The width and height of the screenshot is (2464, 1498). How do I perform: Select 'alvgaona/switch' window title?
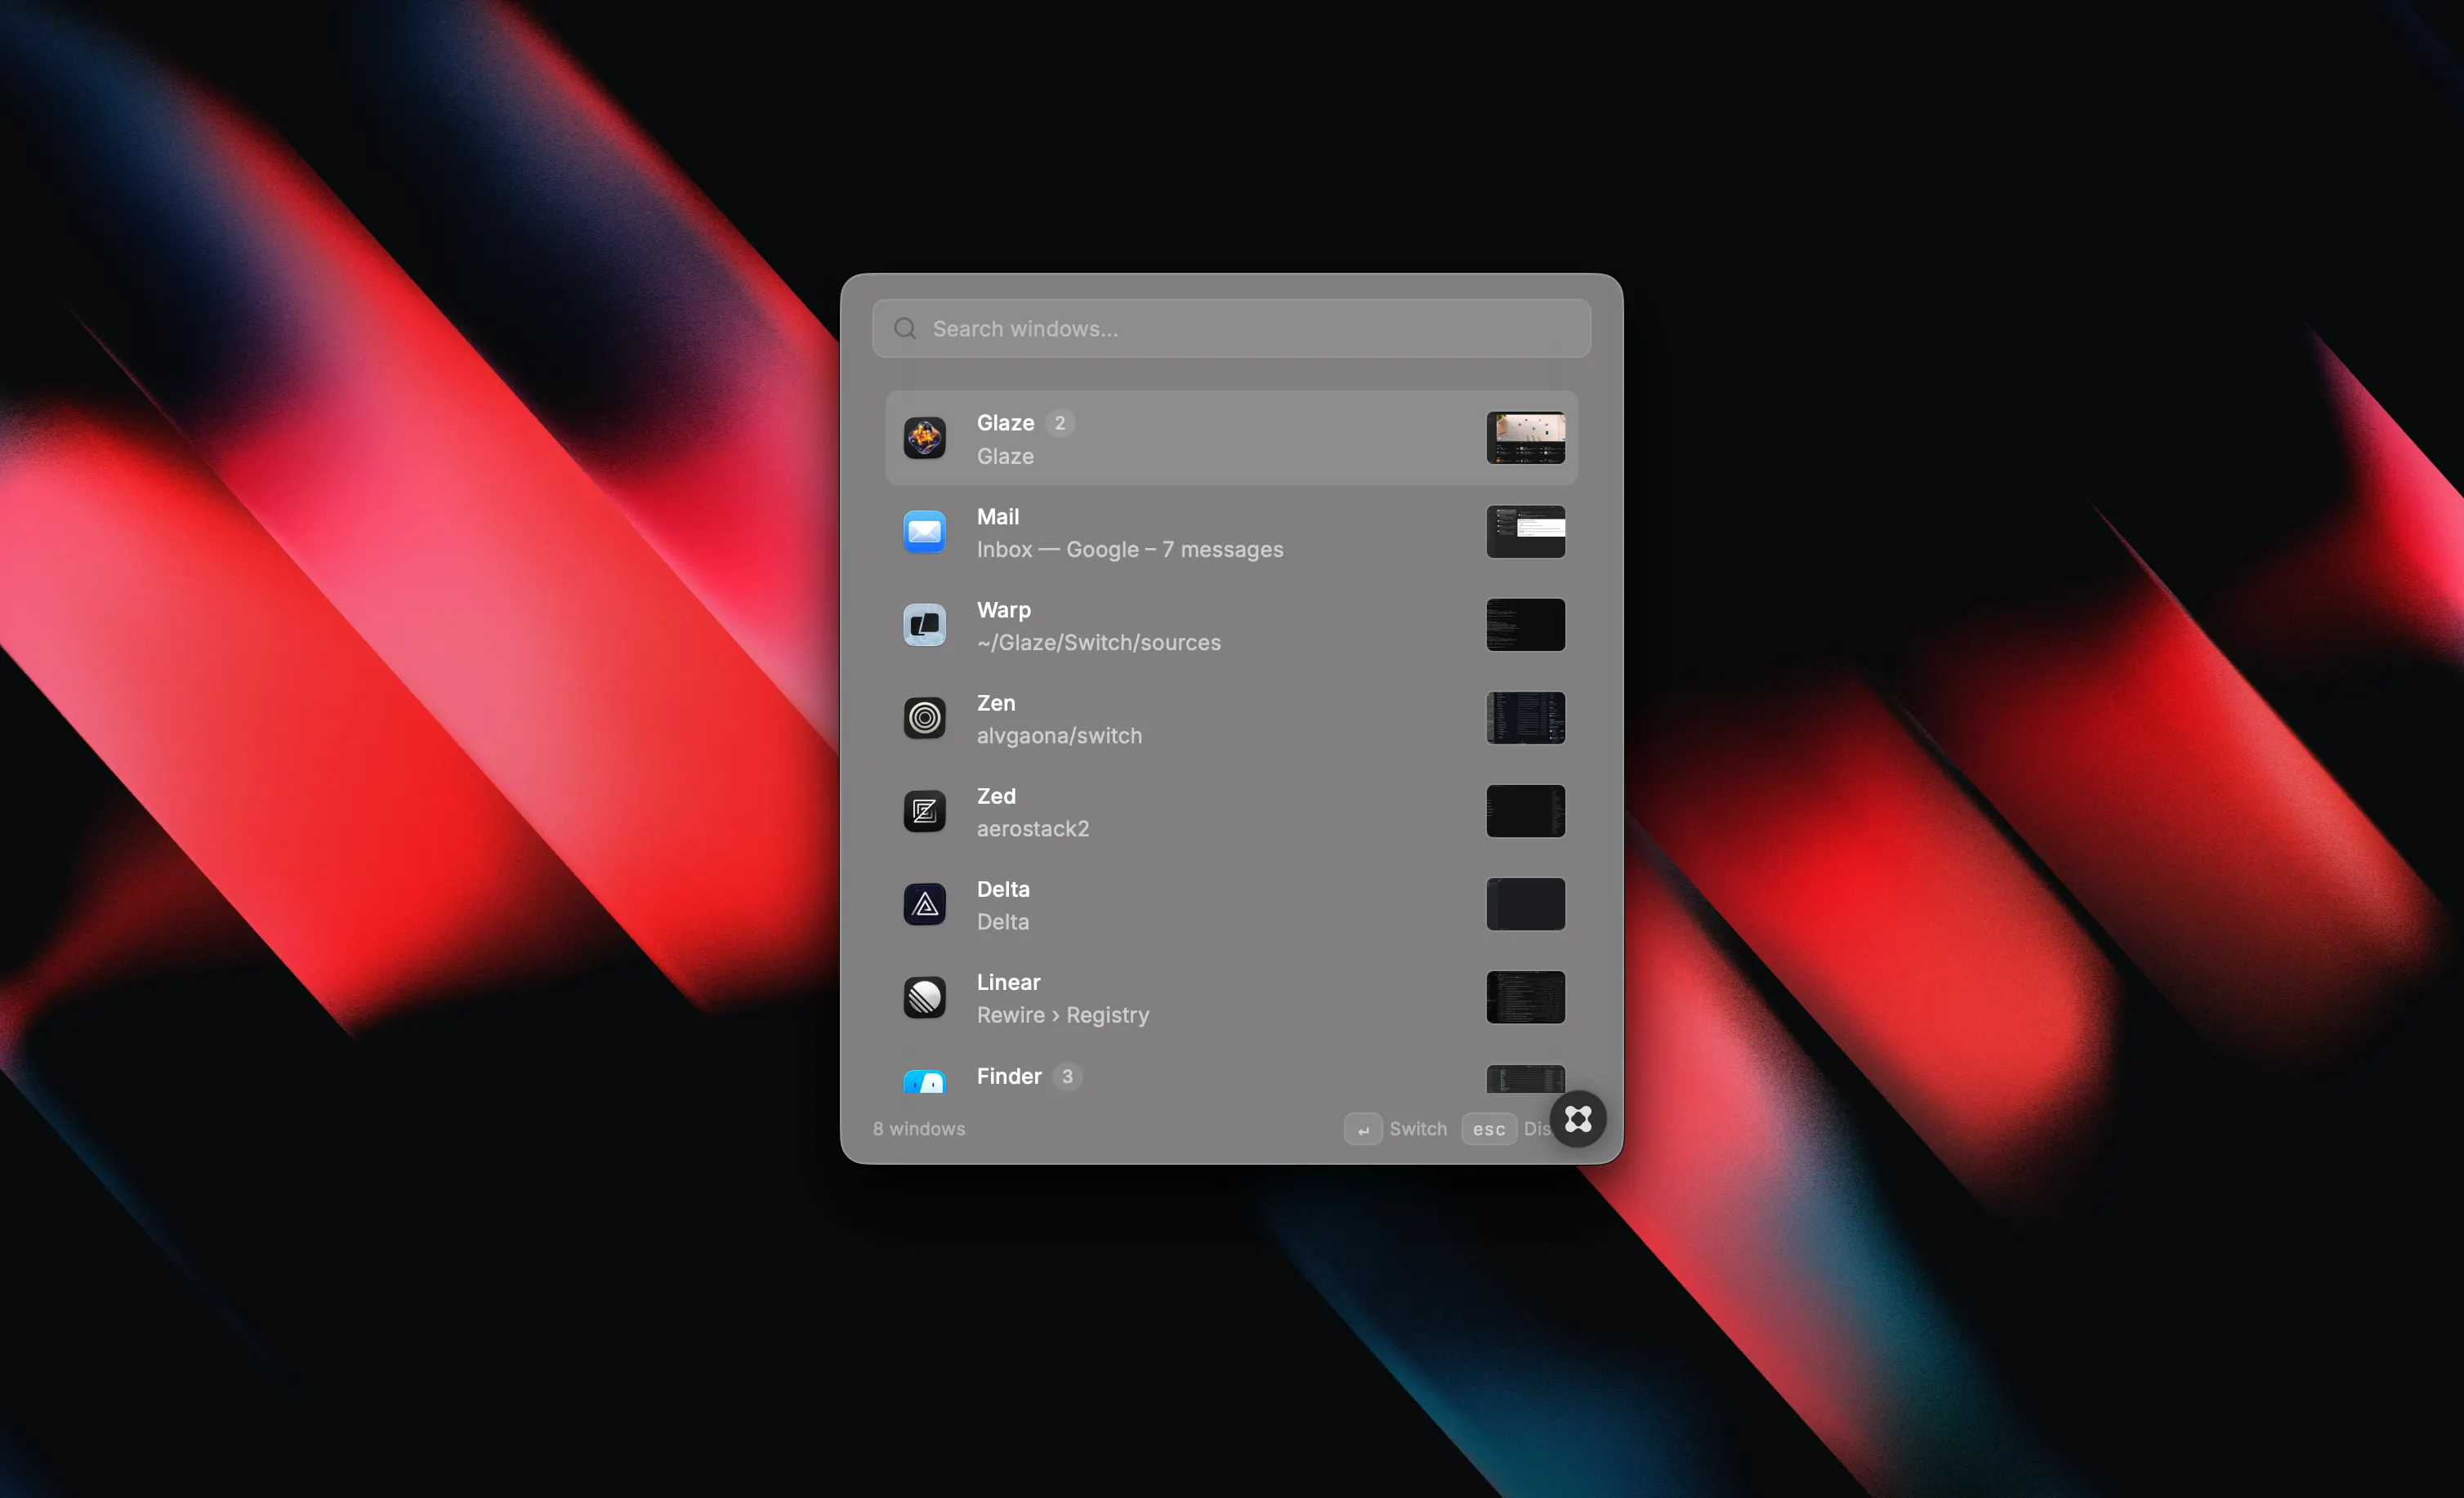[1058, 736]
